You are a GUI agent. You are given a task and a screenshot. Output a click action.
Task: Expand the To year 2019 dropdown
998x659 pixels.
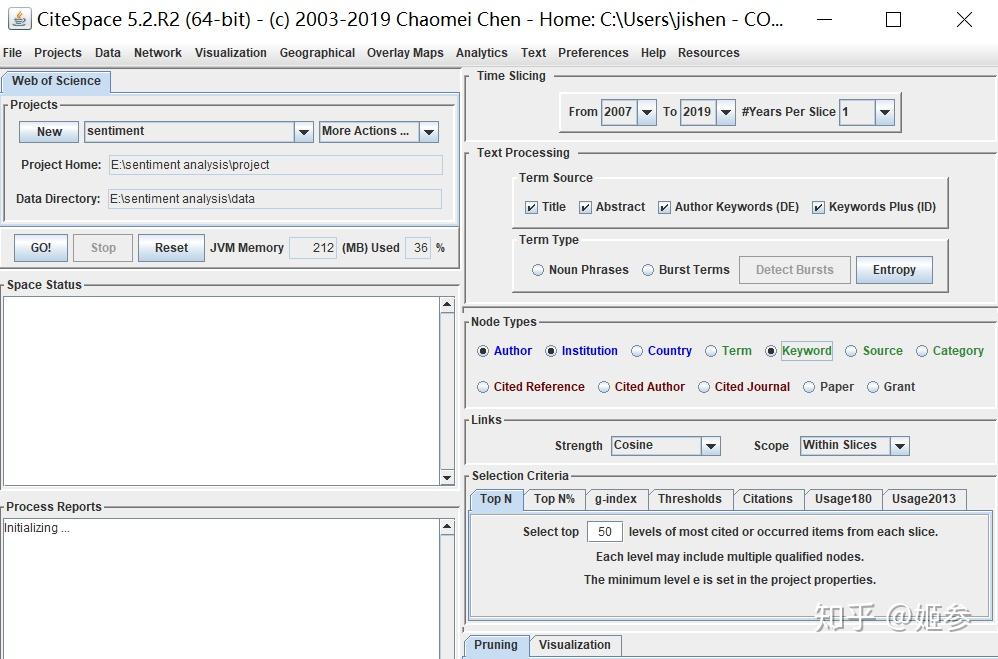[726, 112]
